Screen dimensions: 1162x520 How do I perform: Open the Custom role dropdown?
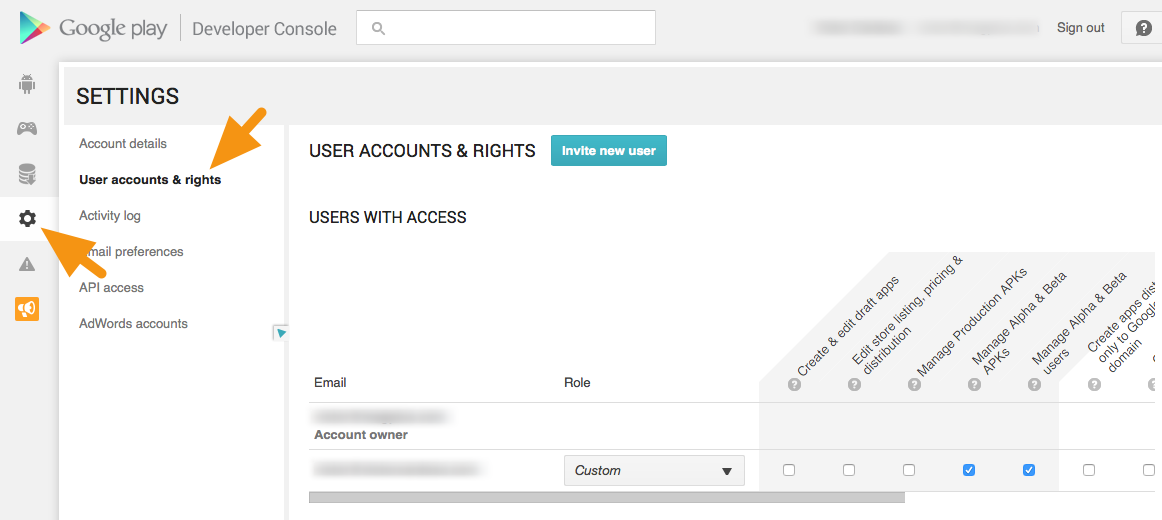(655, 470)
